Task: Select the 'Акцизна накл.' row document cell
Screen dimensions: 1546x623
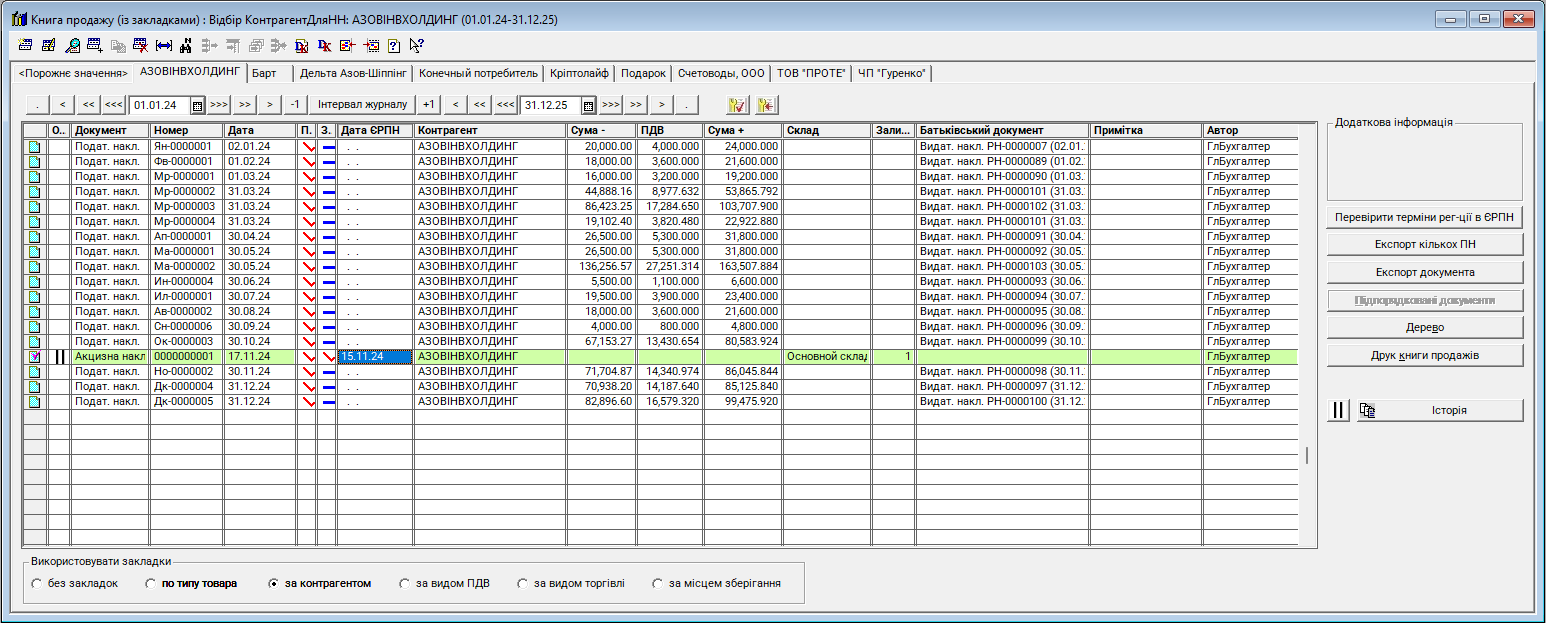Action: [110, 356]
